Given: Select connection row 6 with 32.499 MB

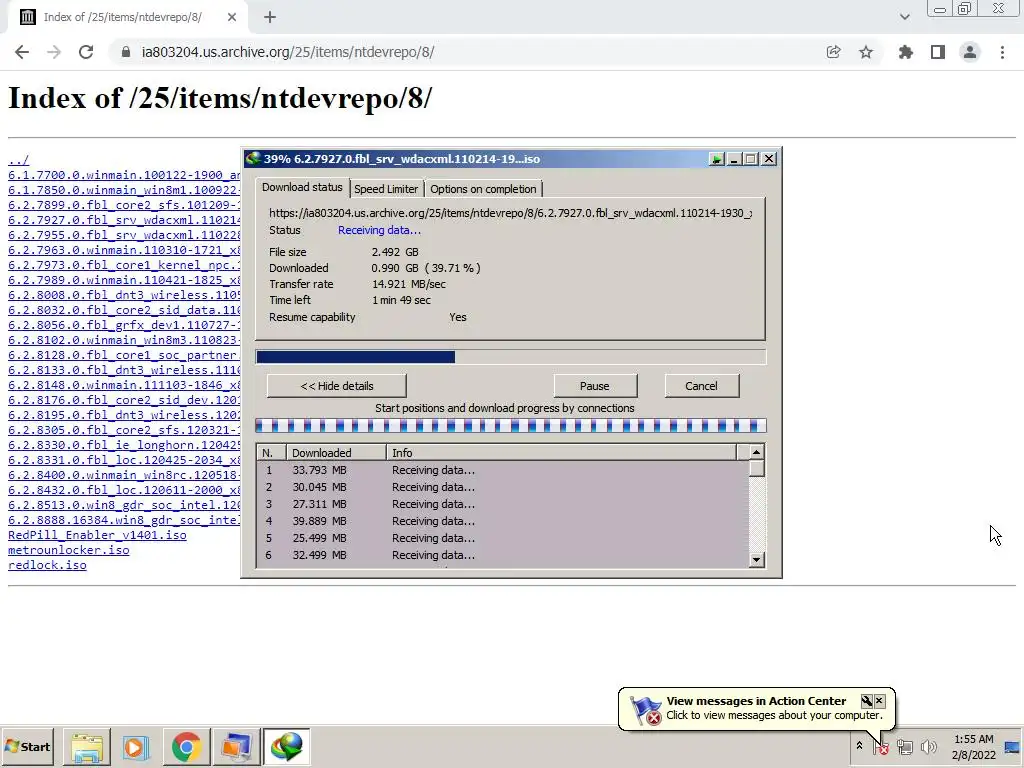Looking at the screenshot, I should pos(503,555).
